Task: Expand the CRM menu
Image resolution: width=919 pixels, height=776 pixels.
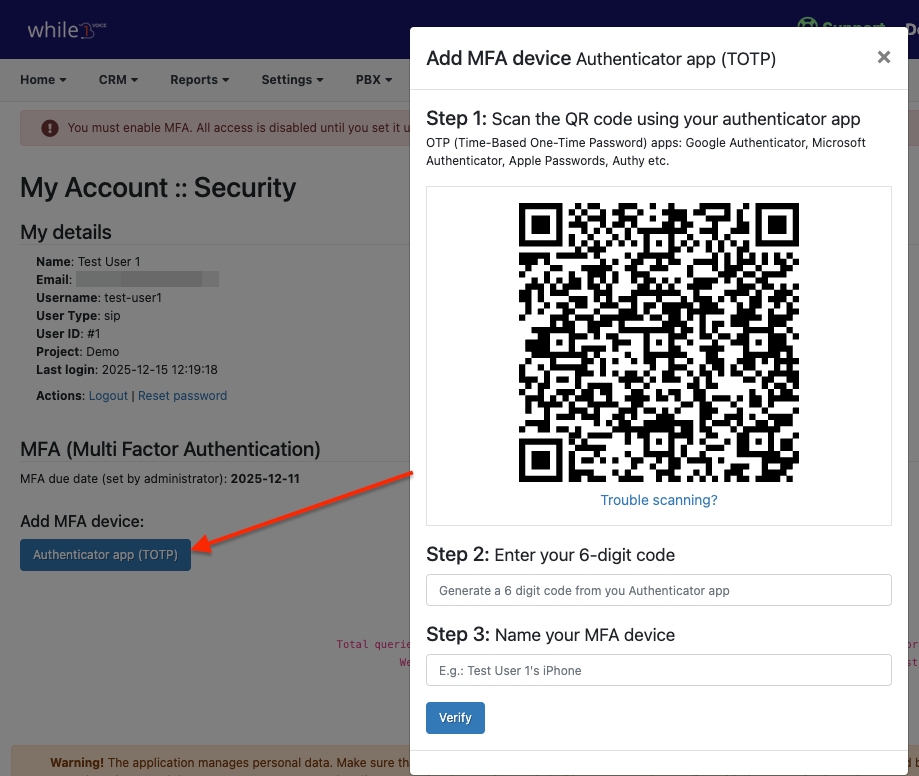Action: 118,80
